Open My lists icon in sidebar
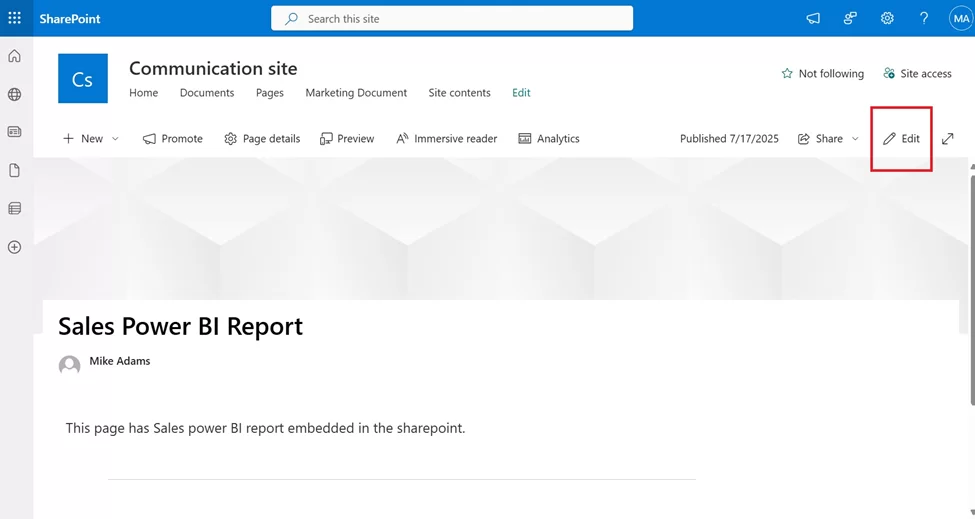 14,208
